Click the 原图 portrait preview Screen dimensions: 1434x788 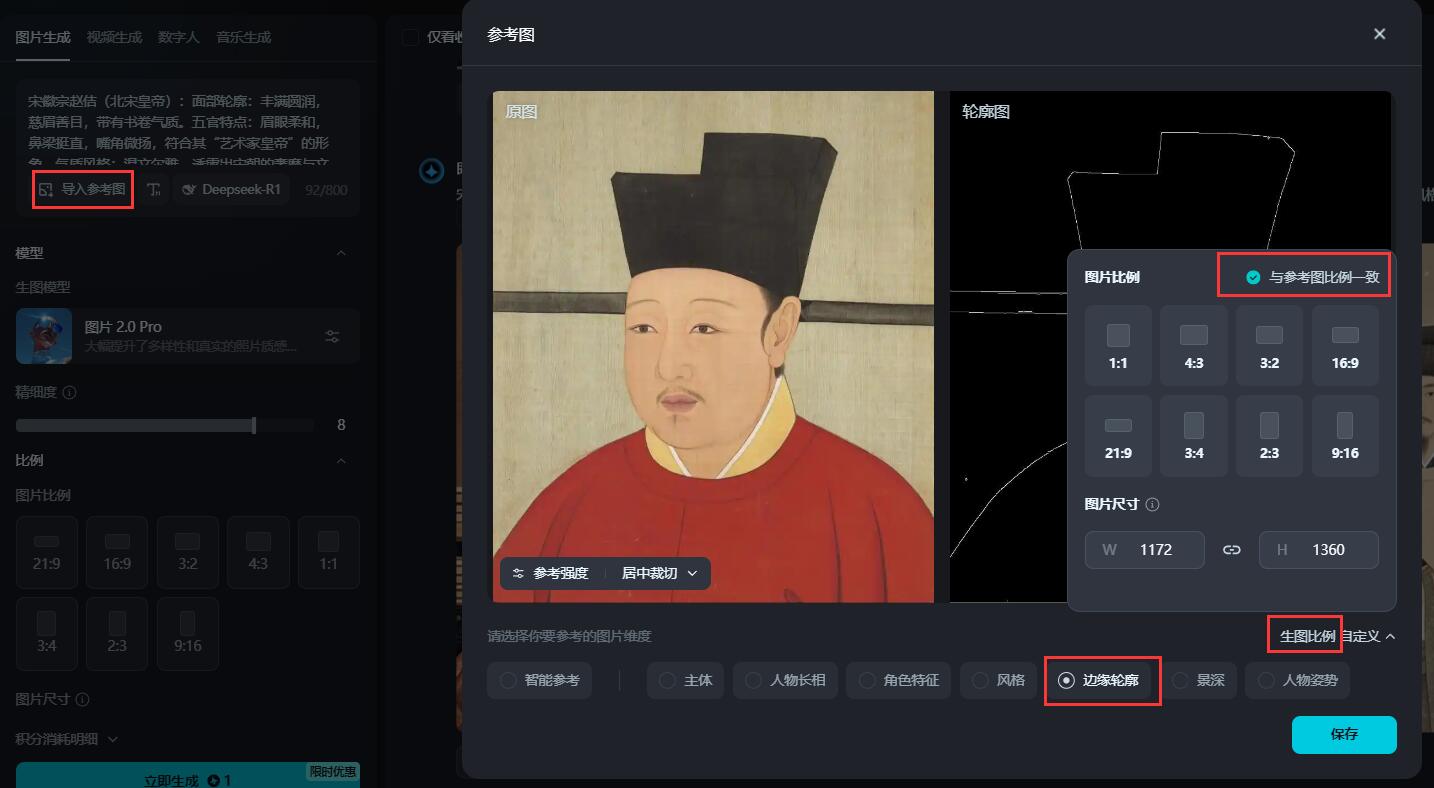pos(713,347)
